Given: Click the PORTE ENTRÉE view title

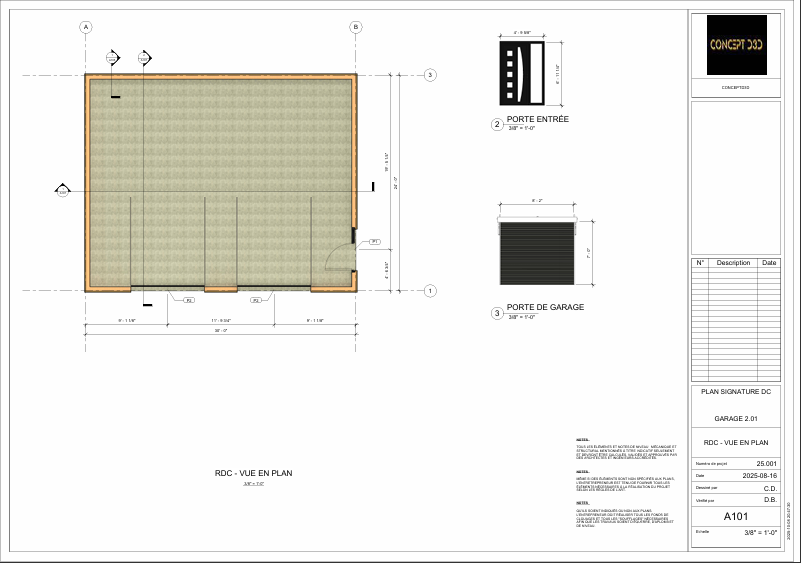Looking at the screenshot, I should (537, 119).
